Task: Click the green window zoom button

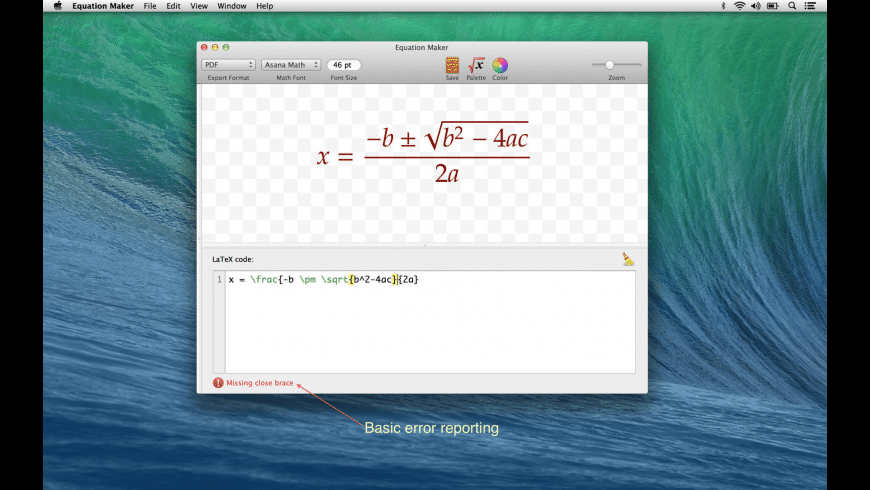Action: click(x=226, y=48)
